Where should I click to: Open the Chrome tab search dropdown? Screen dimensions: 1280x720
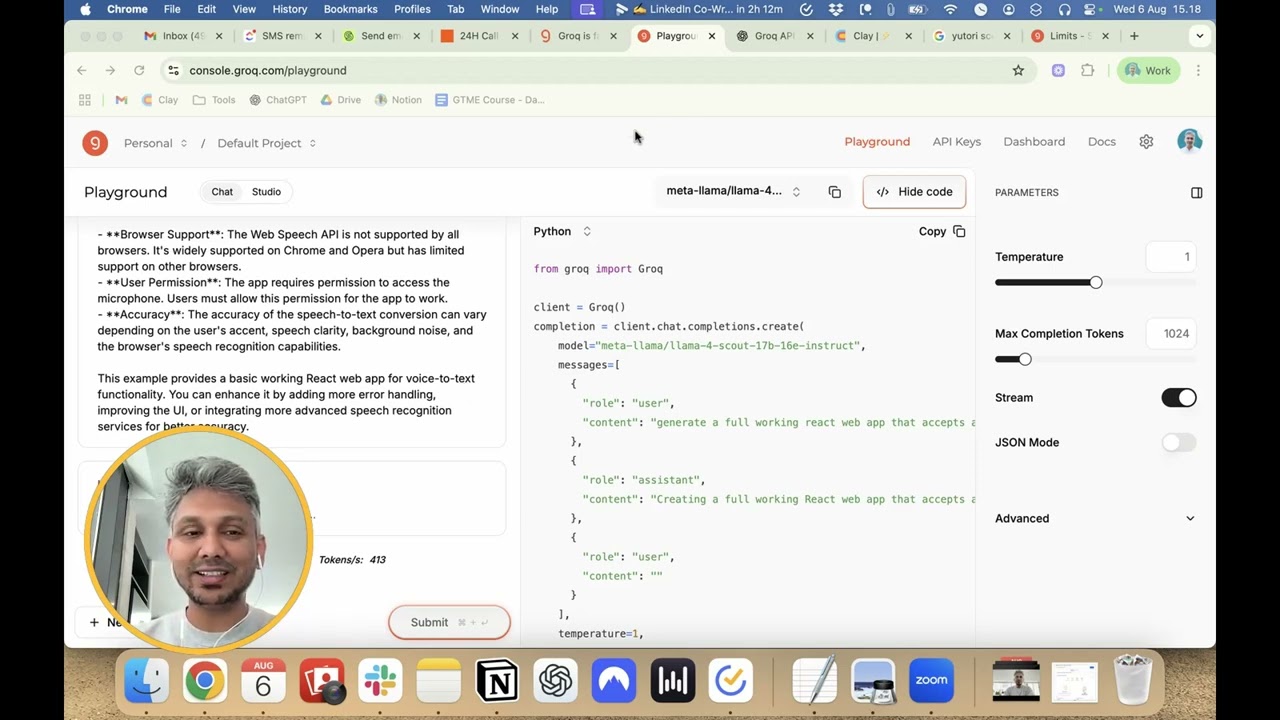1199,36
